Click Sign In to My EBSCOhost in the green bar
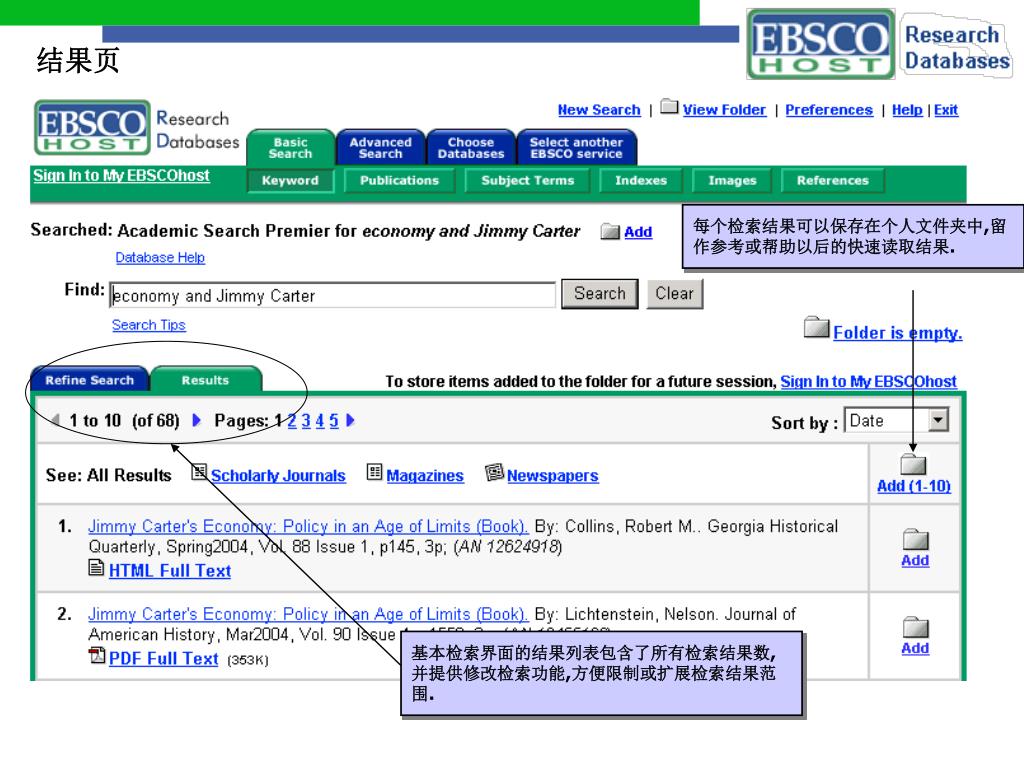Image resolution: width=1024 pixels, height=768 pixels. click(x=121, y=175)
